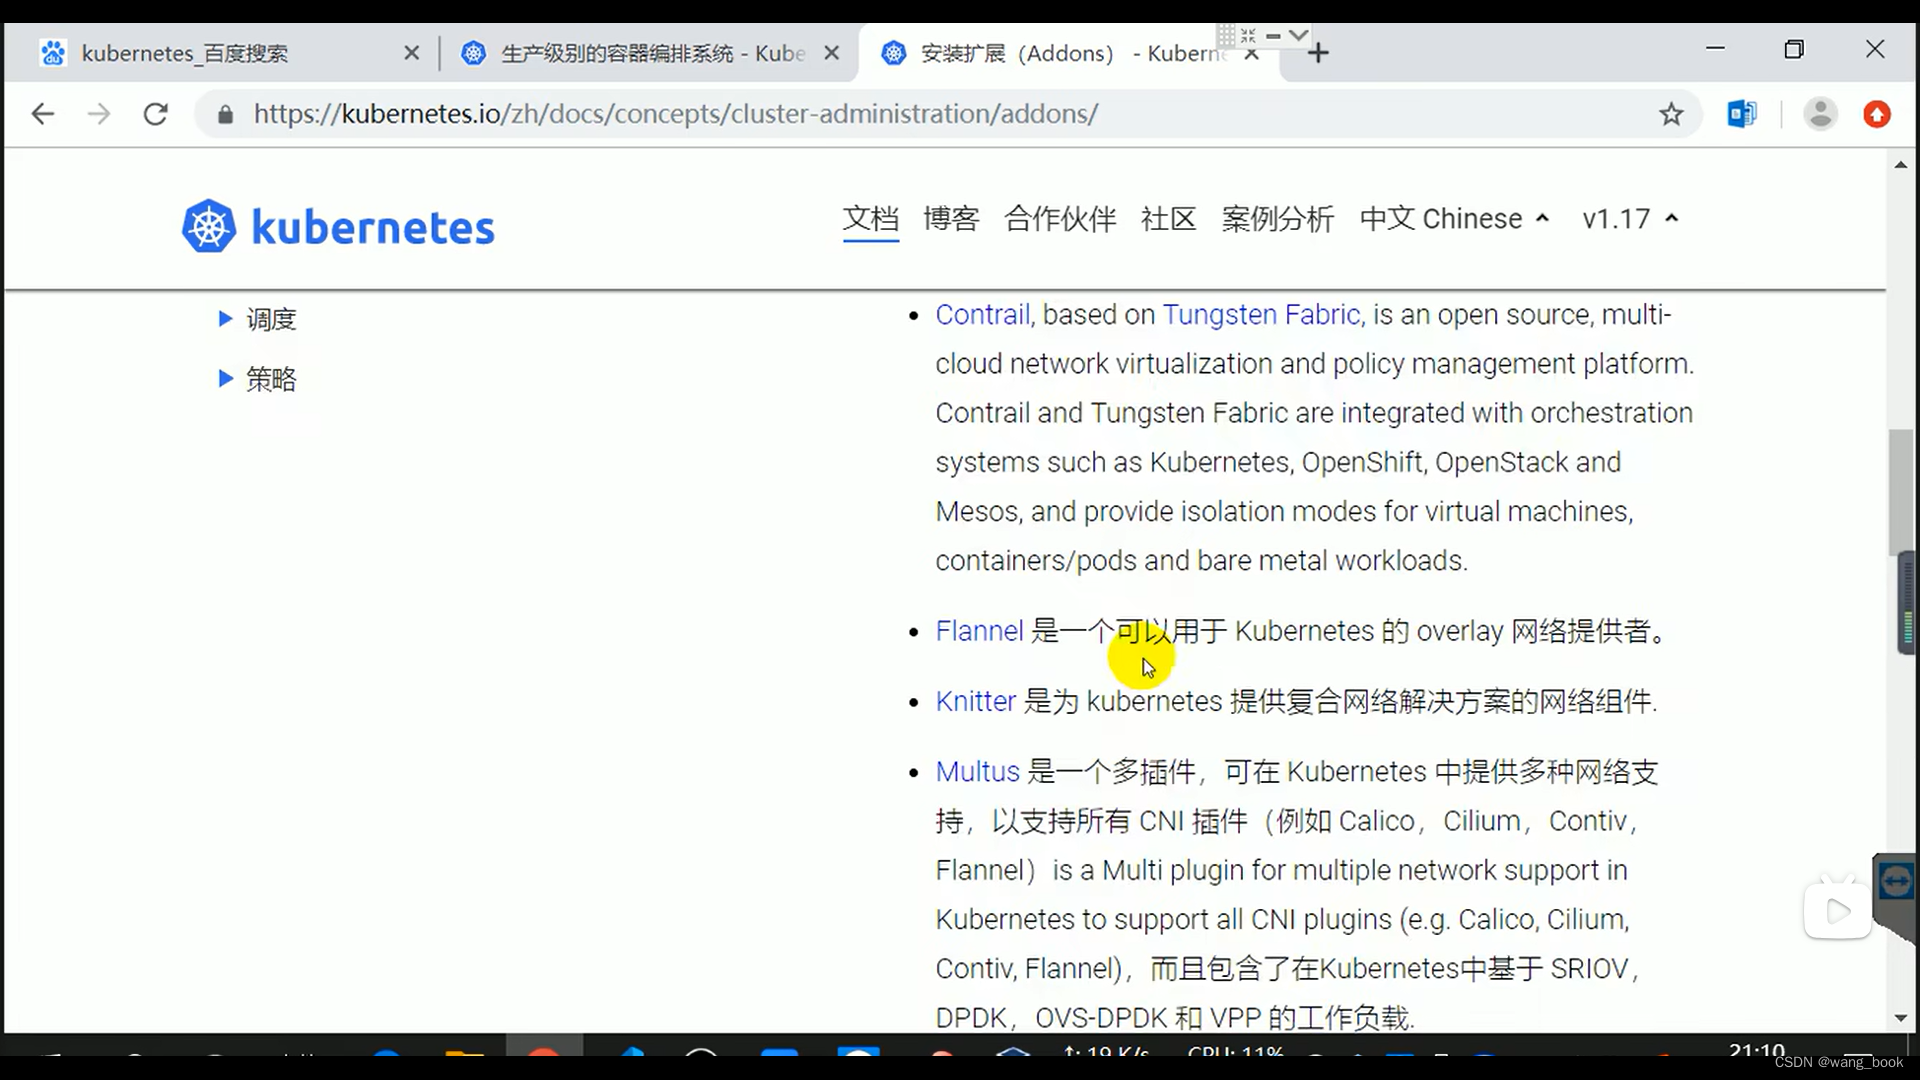
Task: Open the blue translate extension icon
Action: (x=1742, y=114)
